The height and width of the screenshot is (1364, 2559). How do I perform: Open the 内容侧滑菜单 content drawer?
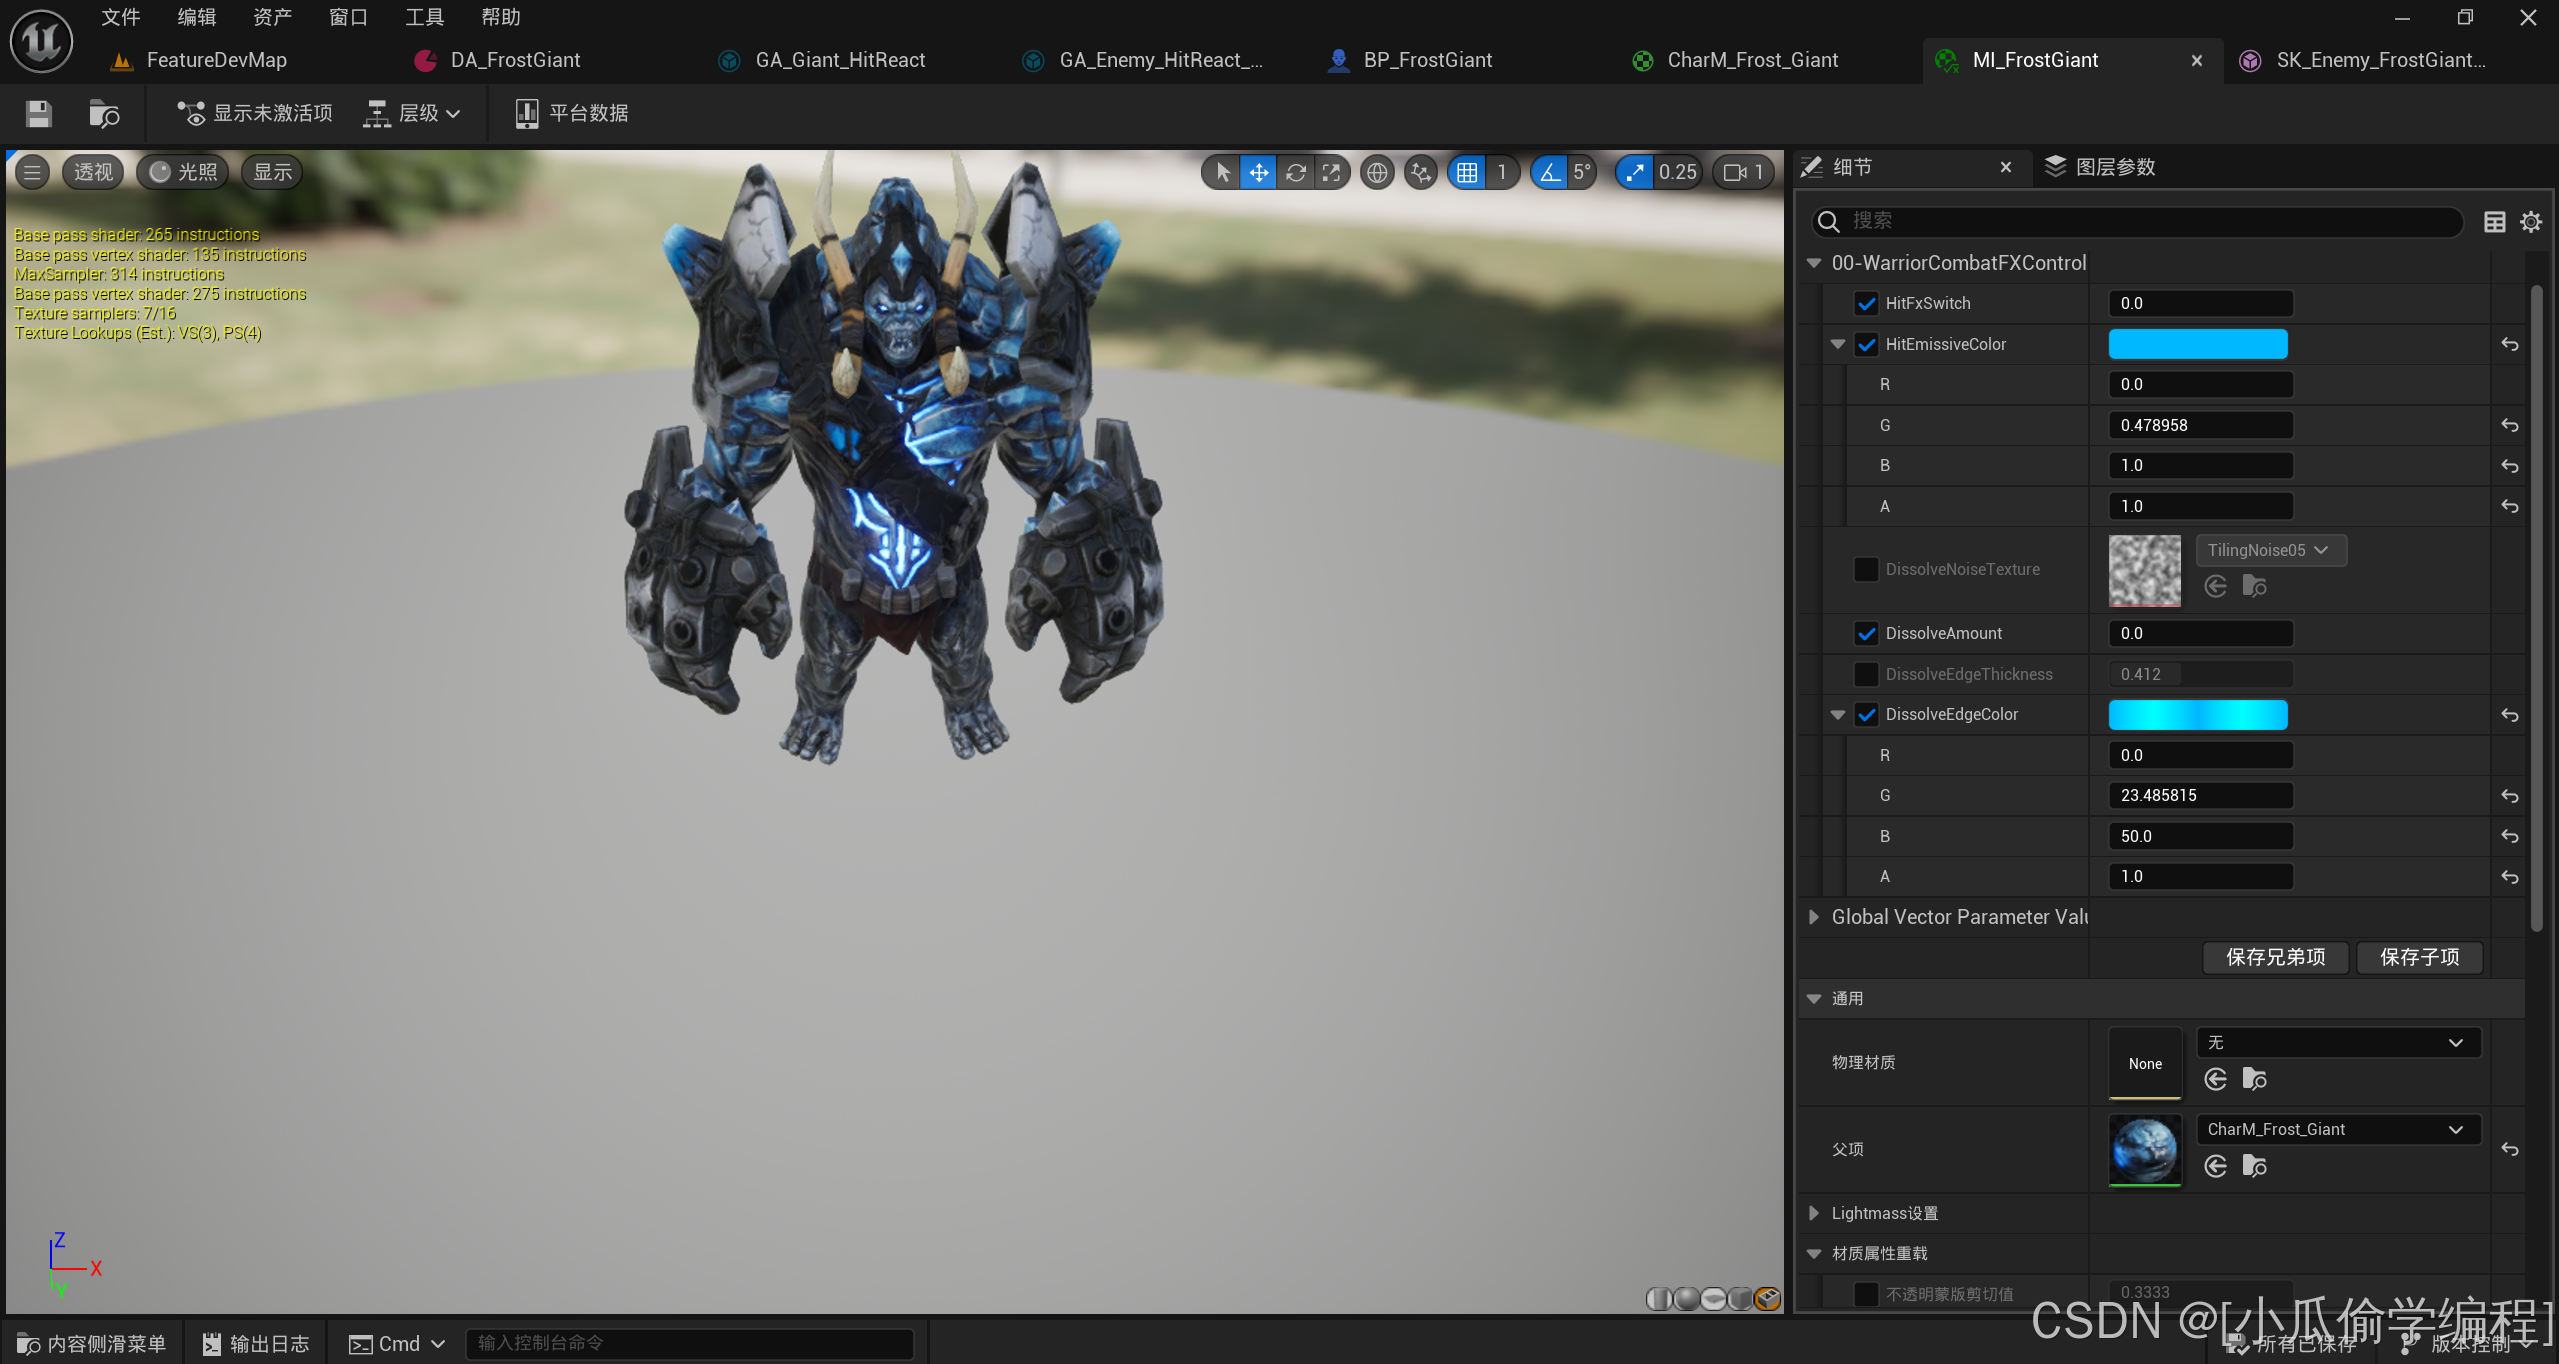[x=91, y=1343]
